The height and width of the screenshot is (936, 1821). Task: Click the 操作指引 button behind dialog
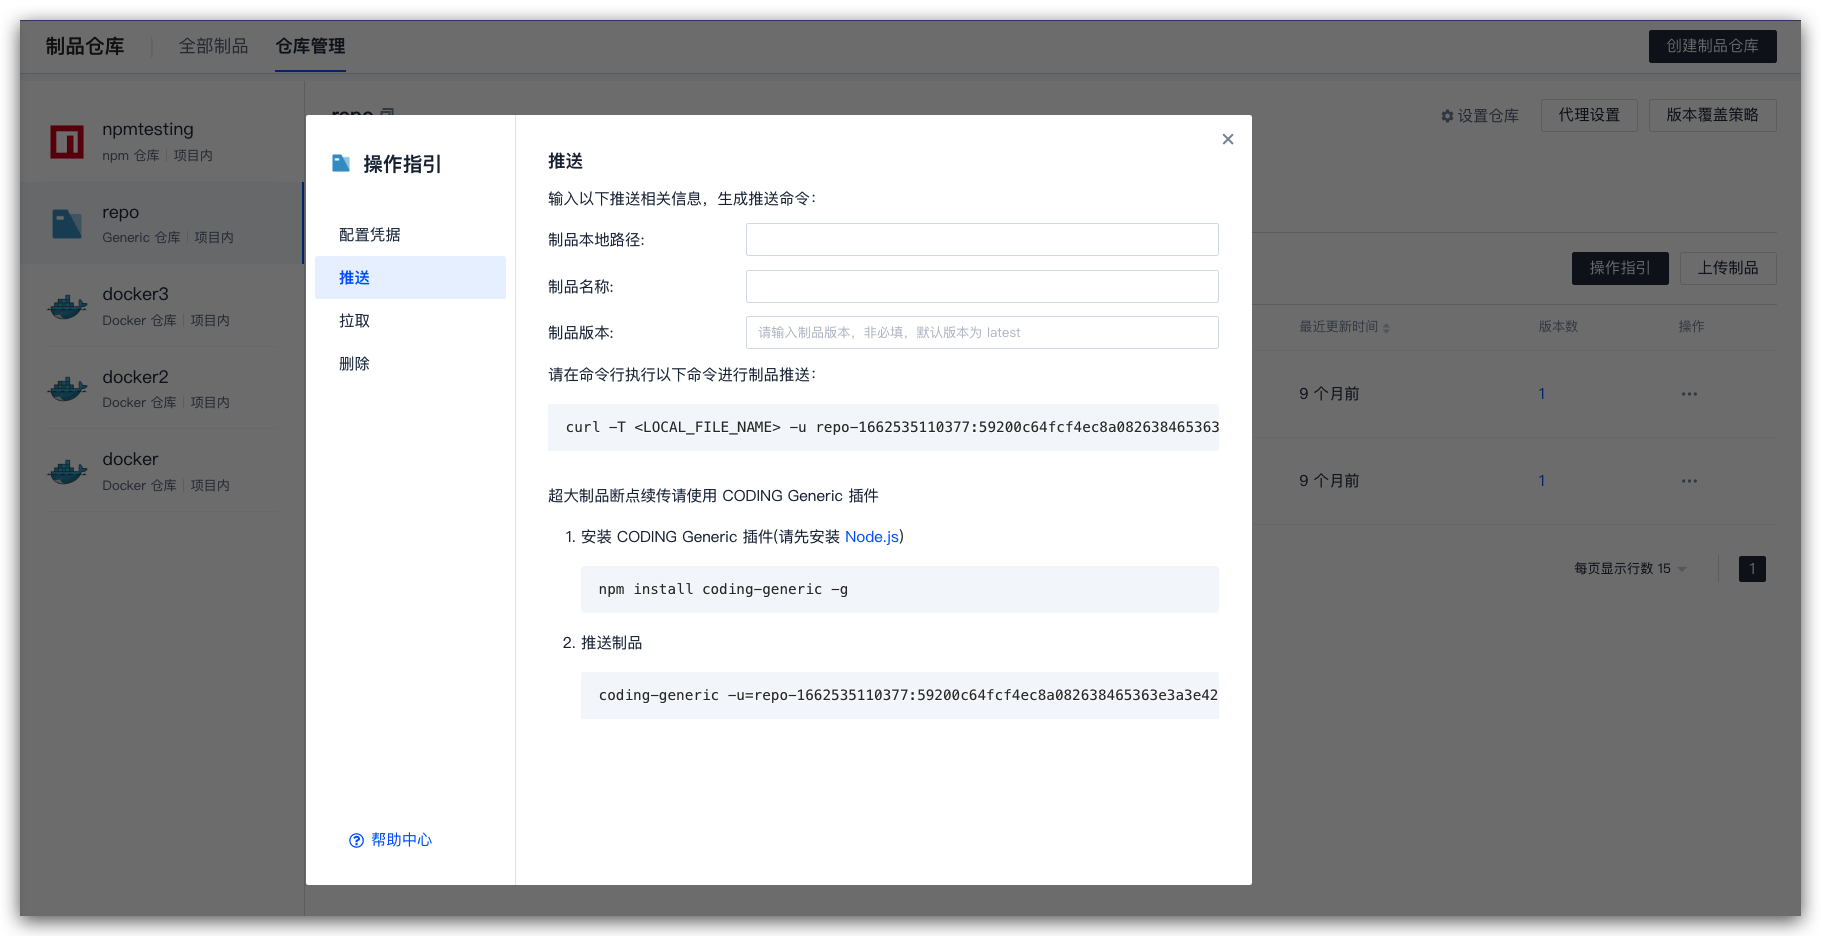tap(1620, 268)
